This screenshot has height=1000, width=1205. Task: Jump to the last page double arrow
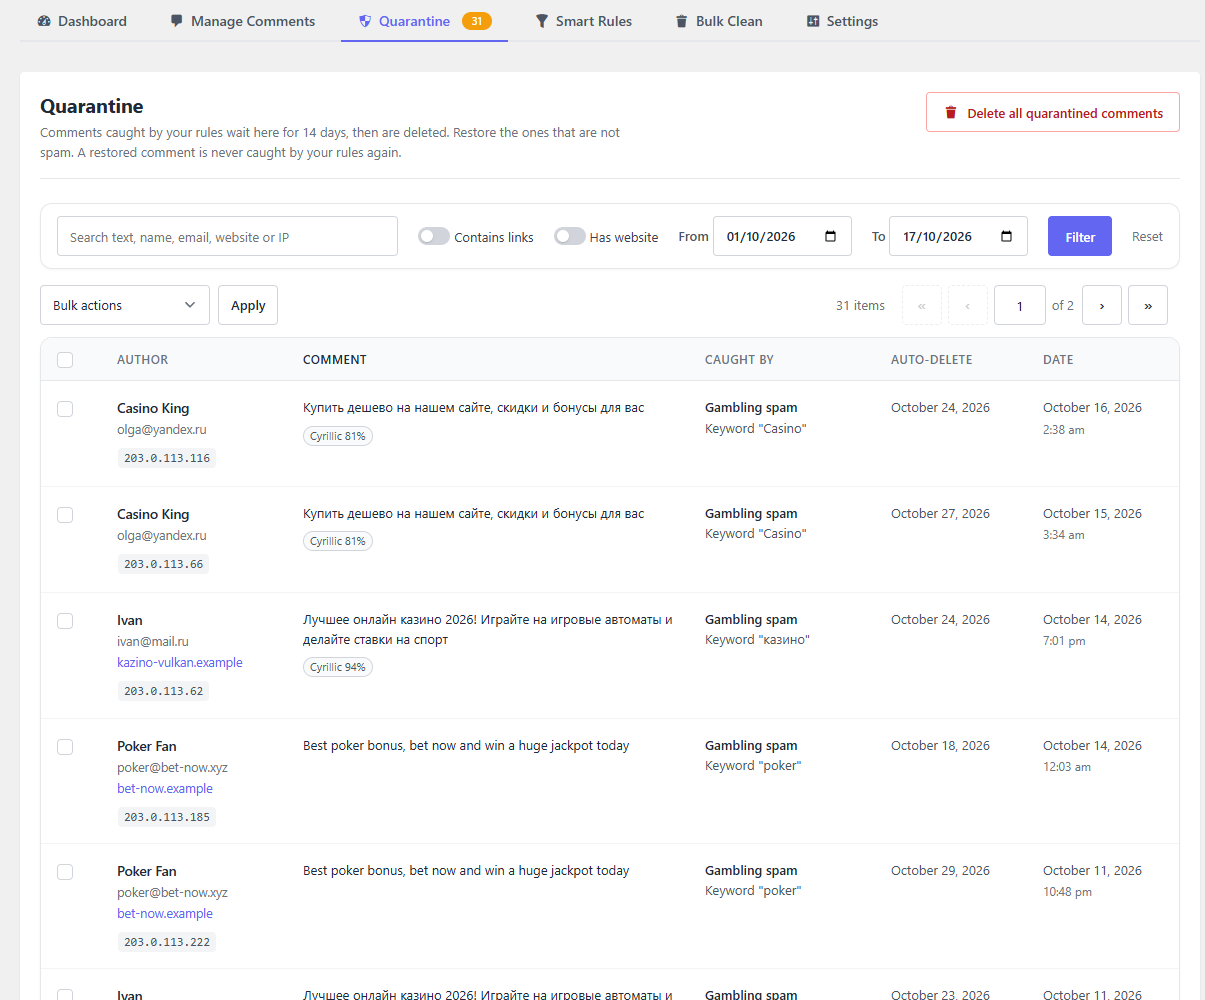pos(1148,305)
